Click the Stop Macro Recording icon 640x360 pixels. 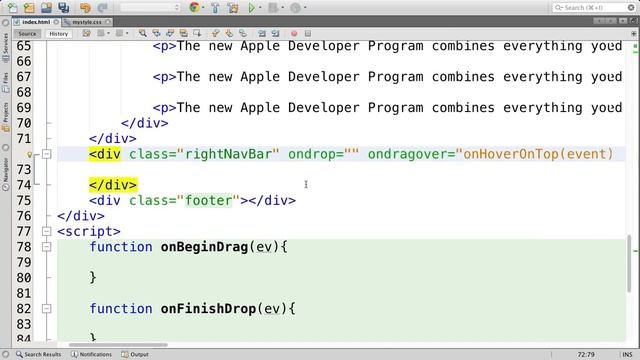pos(308,33)
